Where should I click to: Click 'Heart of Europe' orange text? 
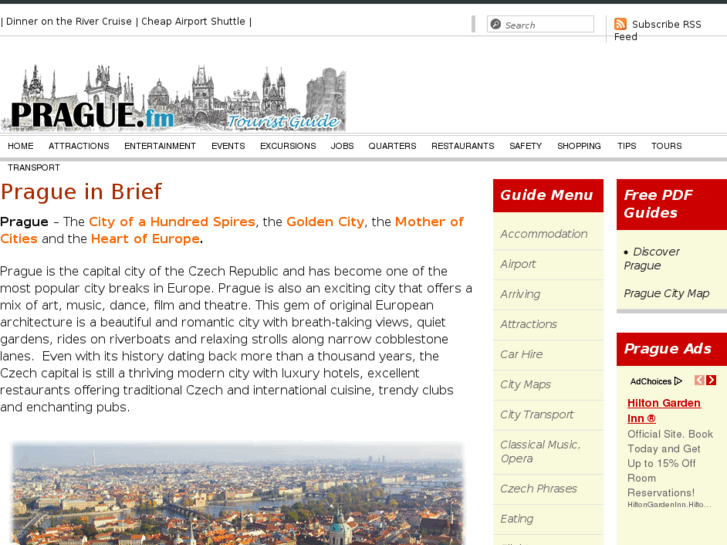pos(145,239)
